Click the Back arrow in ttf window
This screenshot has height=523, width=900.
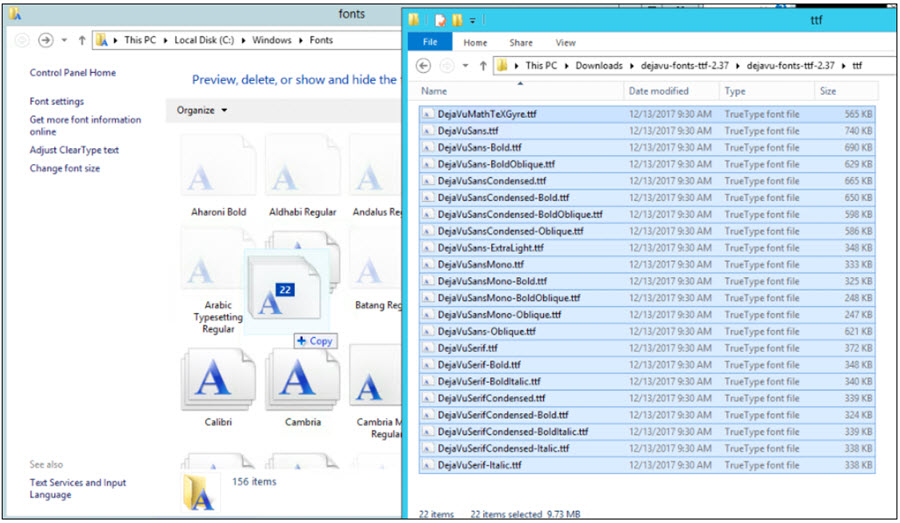point(423,66)
